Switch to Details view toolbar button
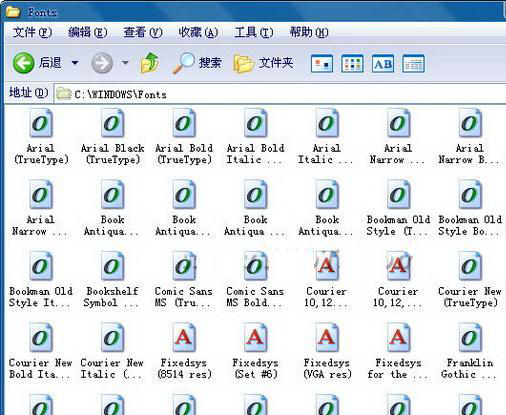This screenshot has width=506, height=415. click(x=413, y=63)
